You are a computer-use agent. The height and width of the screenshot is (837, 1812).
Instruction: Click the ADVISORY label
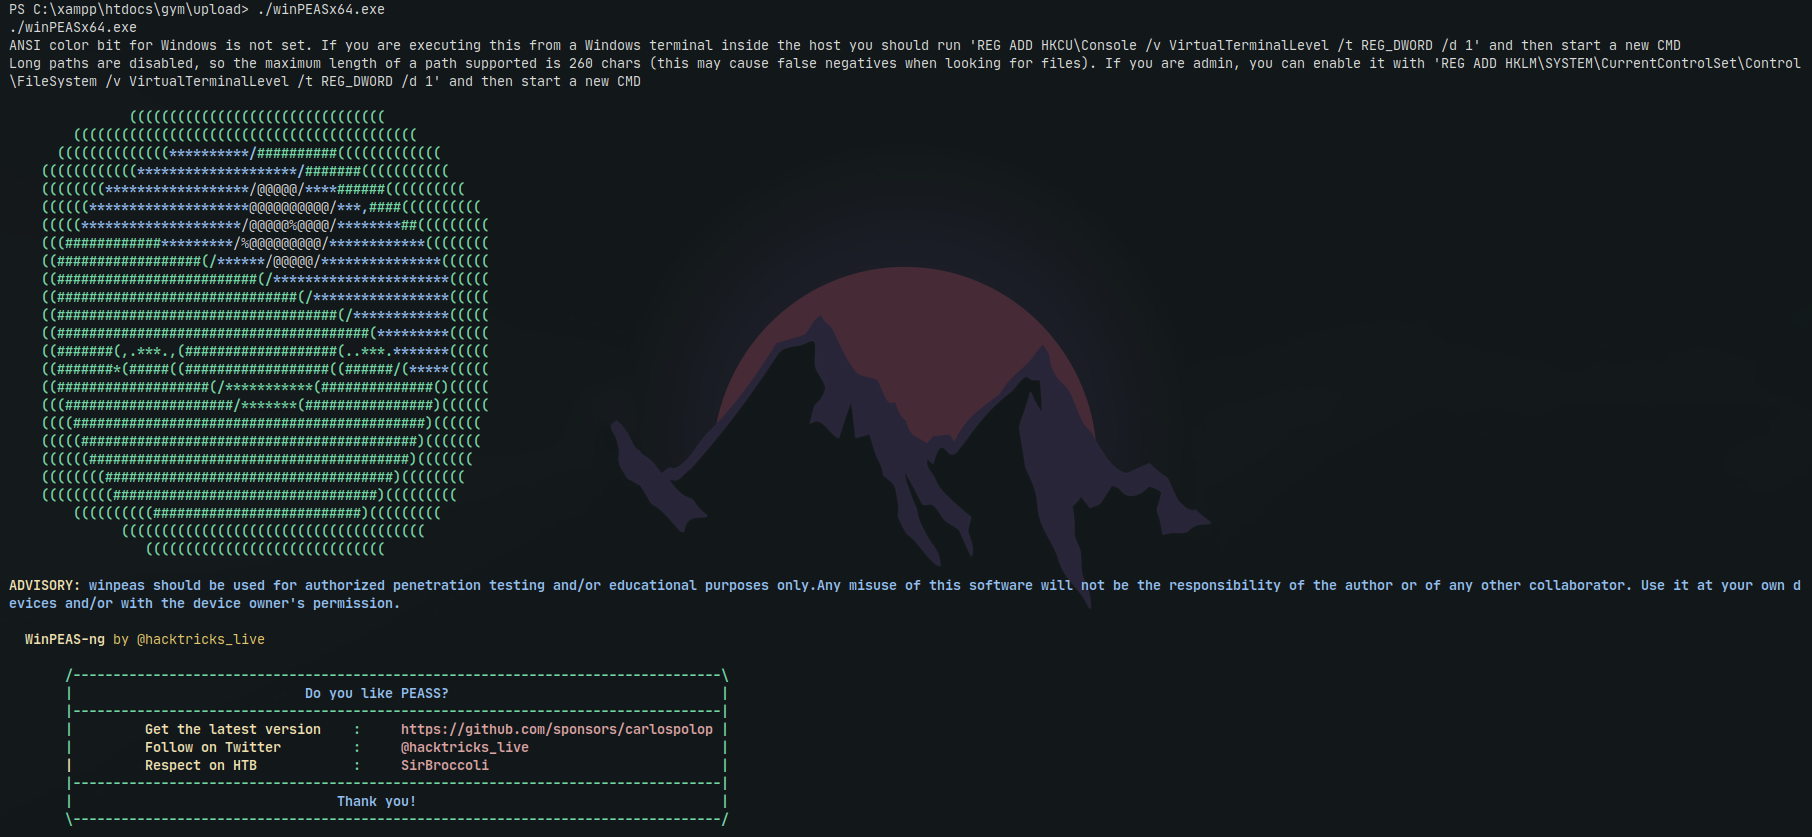coord(44,585)
